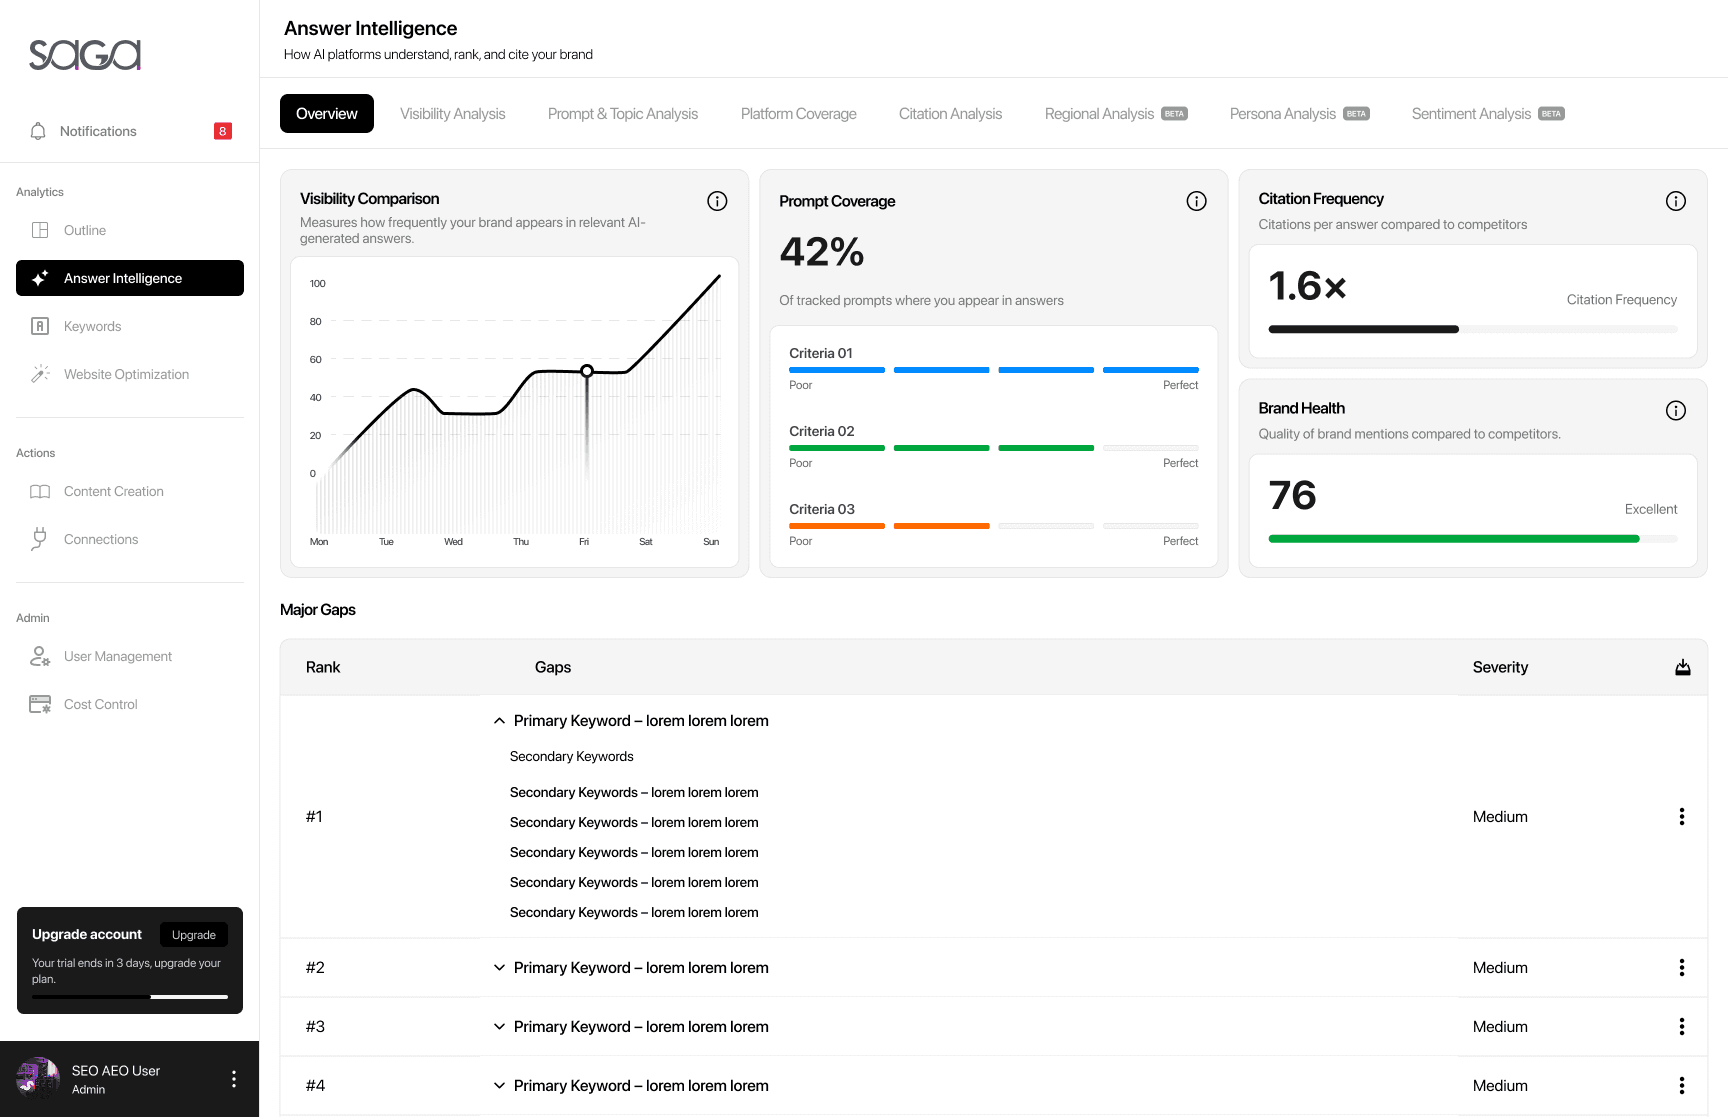Open Notifications in the sidebar

pyautogui.click(x=130, y=131)
